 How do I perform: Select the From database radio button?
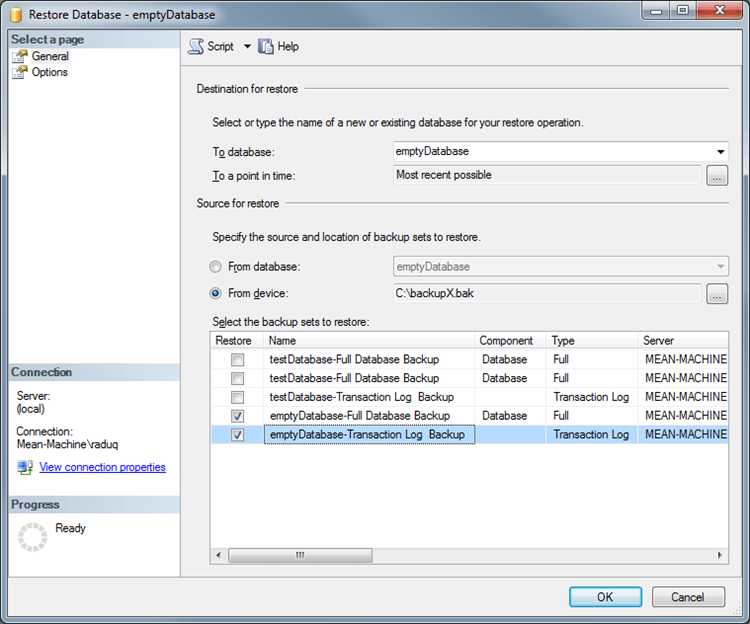[215, 266]
